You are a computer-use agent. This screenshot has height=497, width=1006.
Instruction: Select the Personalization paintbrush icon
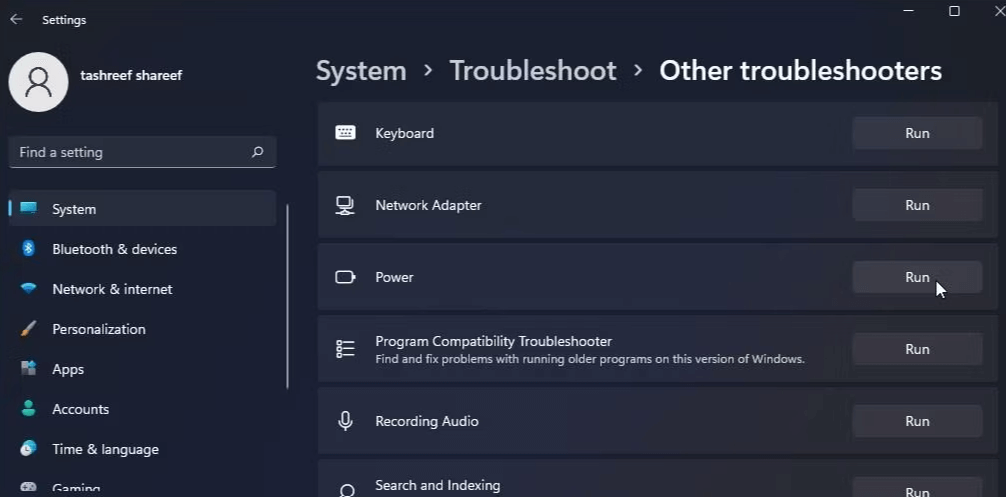point(29,329)
